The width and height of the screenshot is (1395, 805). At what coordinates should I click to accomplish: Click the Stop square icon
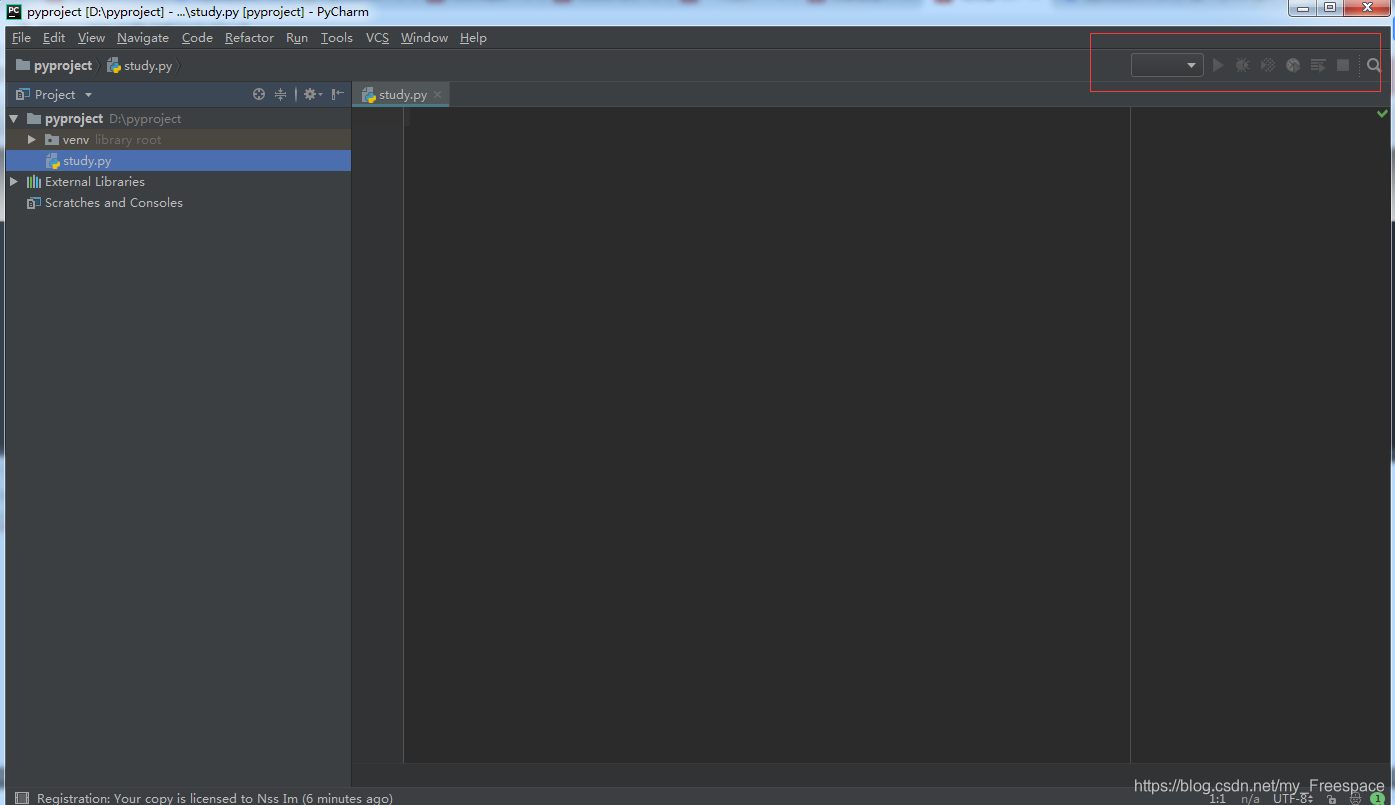pos(1343,65)
